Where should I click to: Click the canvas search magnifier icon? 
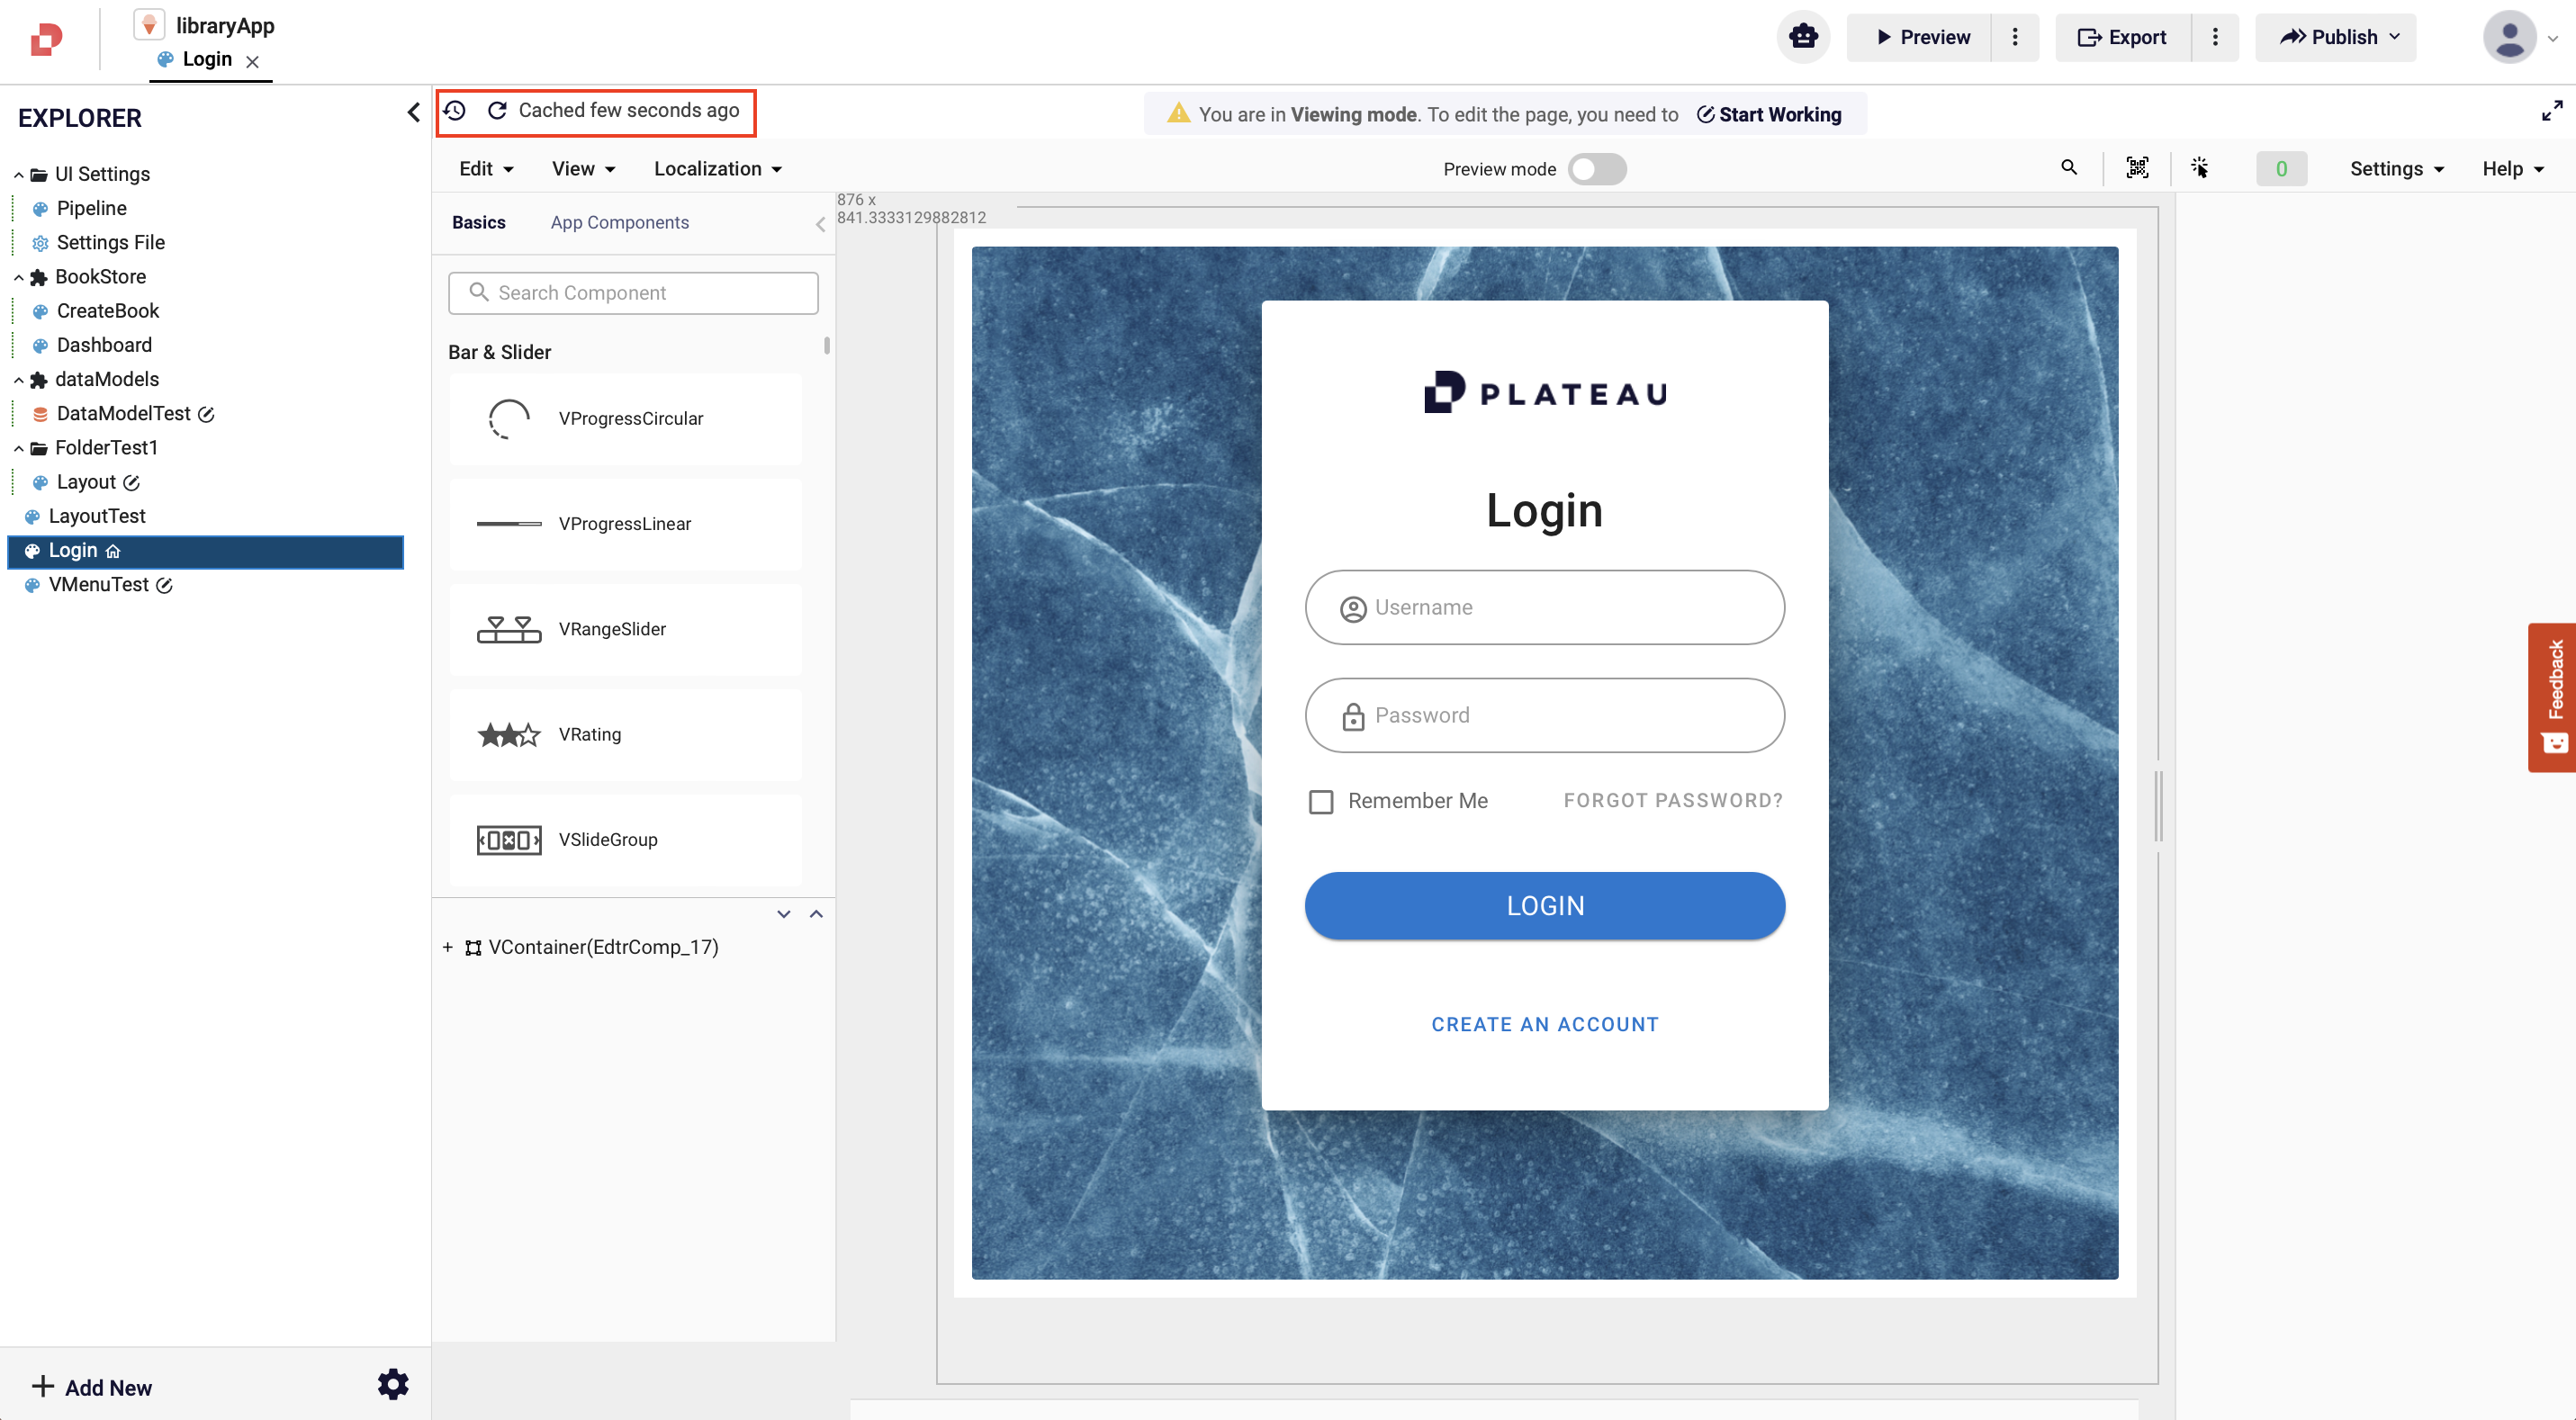pyautogui.click(x=2069, y=167)
